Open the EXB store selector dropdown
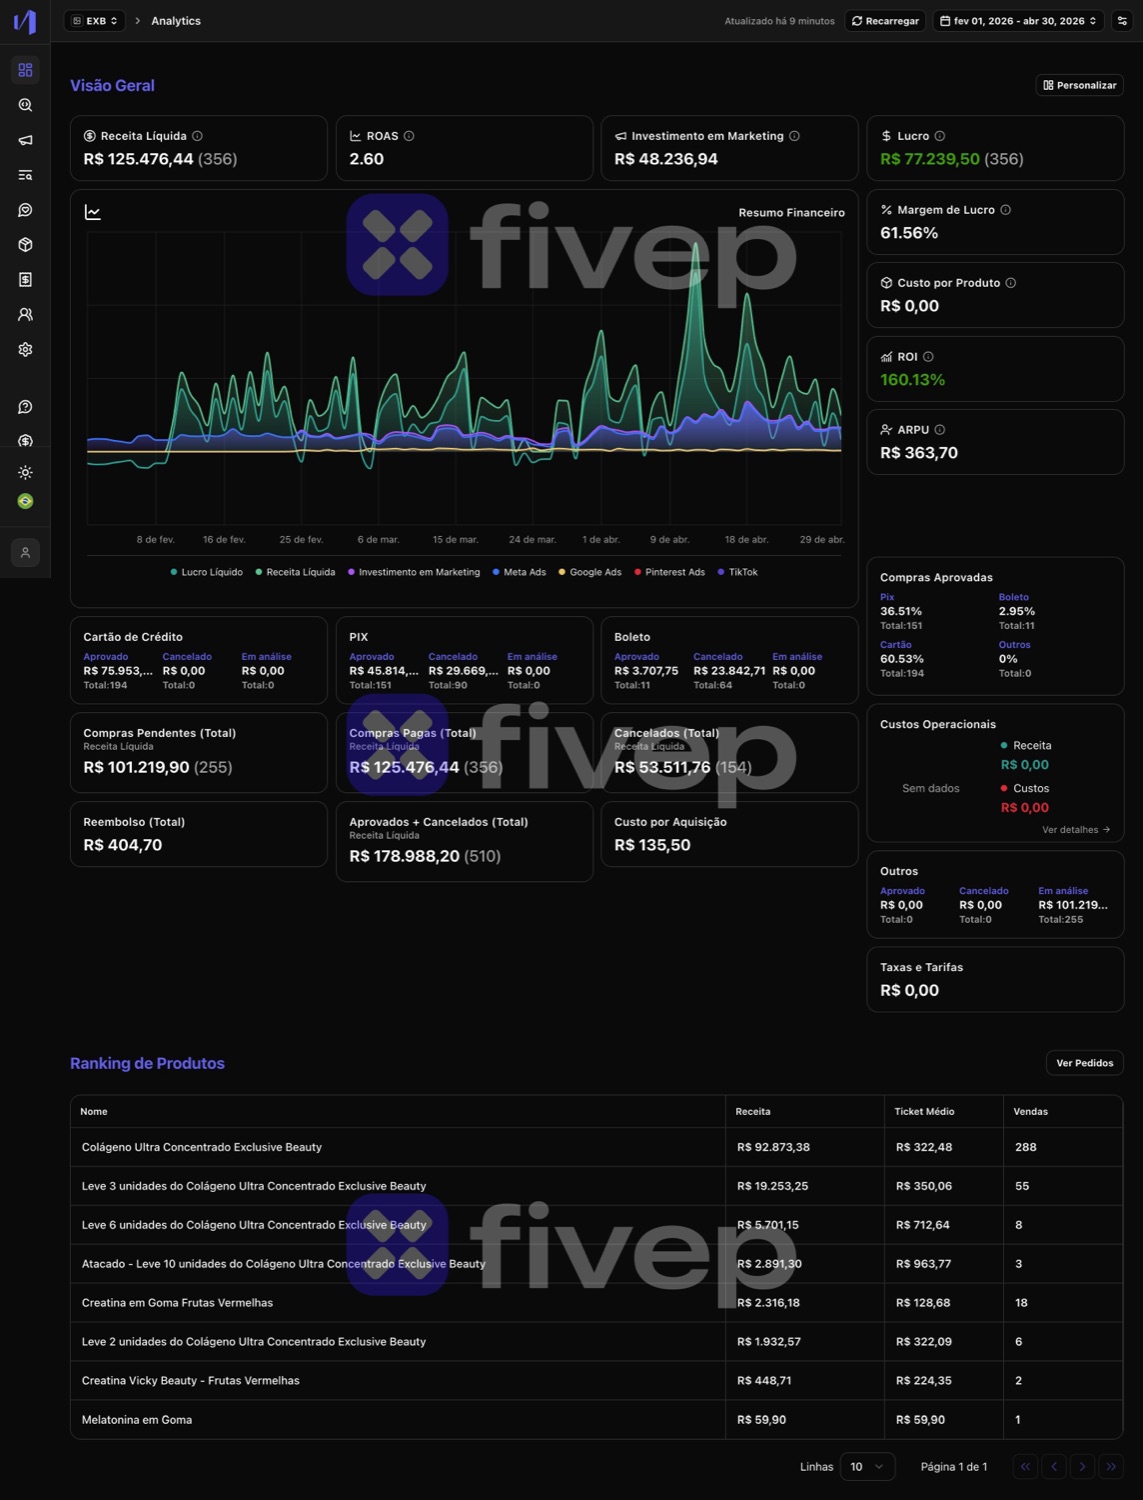Image resolution: width=1143 pixels, height=1500 pixels. pyautogui.click(x=95, y=21)
